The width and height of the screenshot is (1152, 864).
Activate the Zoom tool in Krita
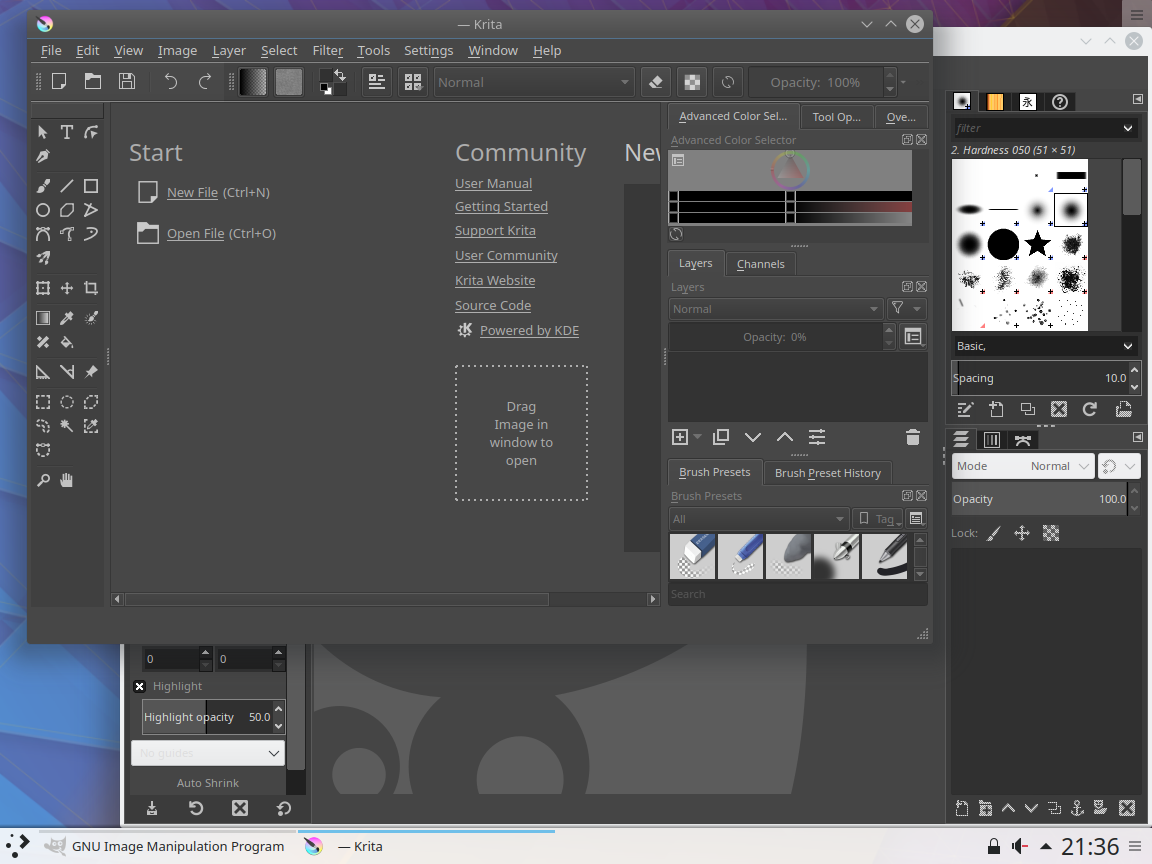pyautogui.click(x=43, y=480)
